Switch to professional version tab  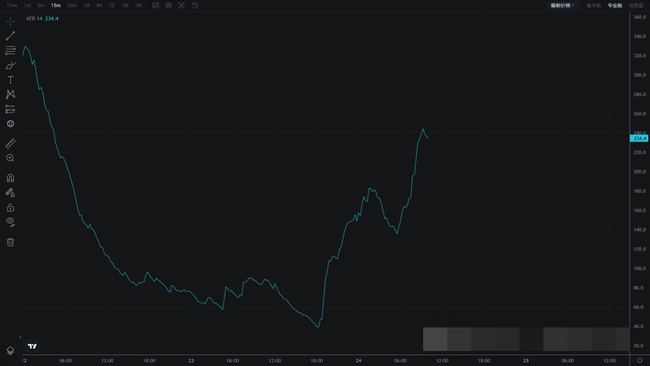(x=615, y=5)
